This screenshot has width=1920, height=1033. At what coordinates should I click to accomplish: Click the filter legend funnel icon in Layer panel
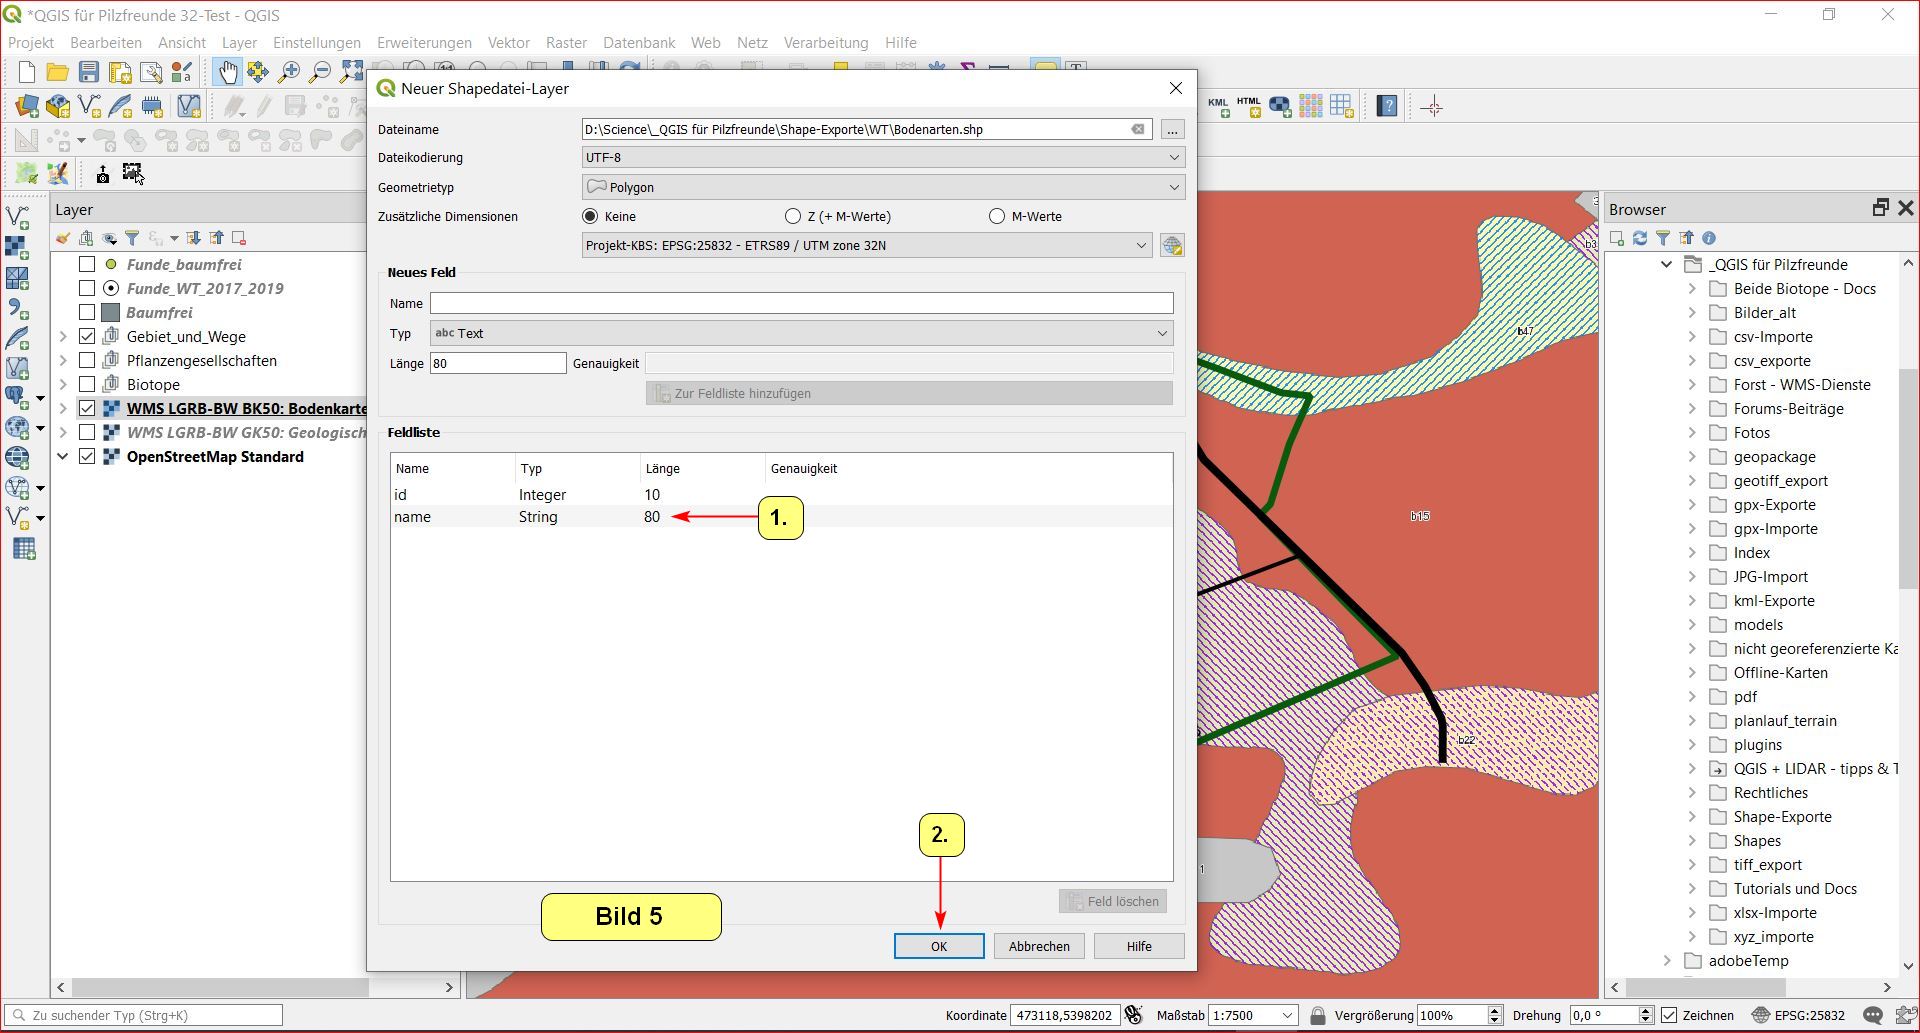[x=132, y=238]
